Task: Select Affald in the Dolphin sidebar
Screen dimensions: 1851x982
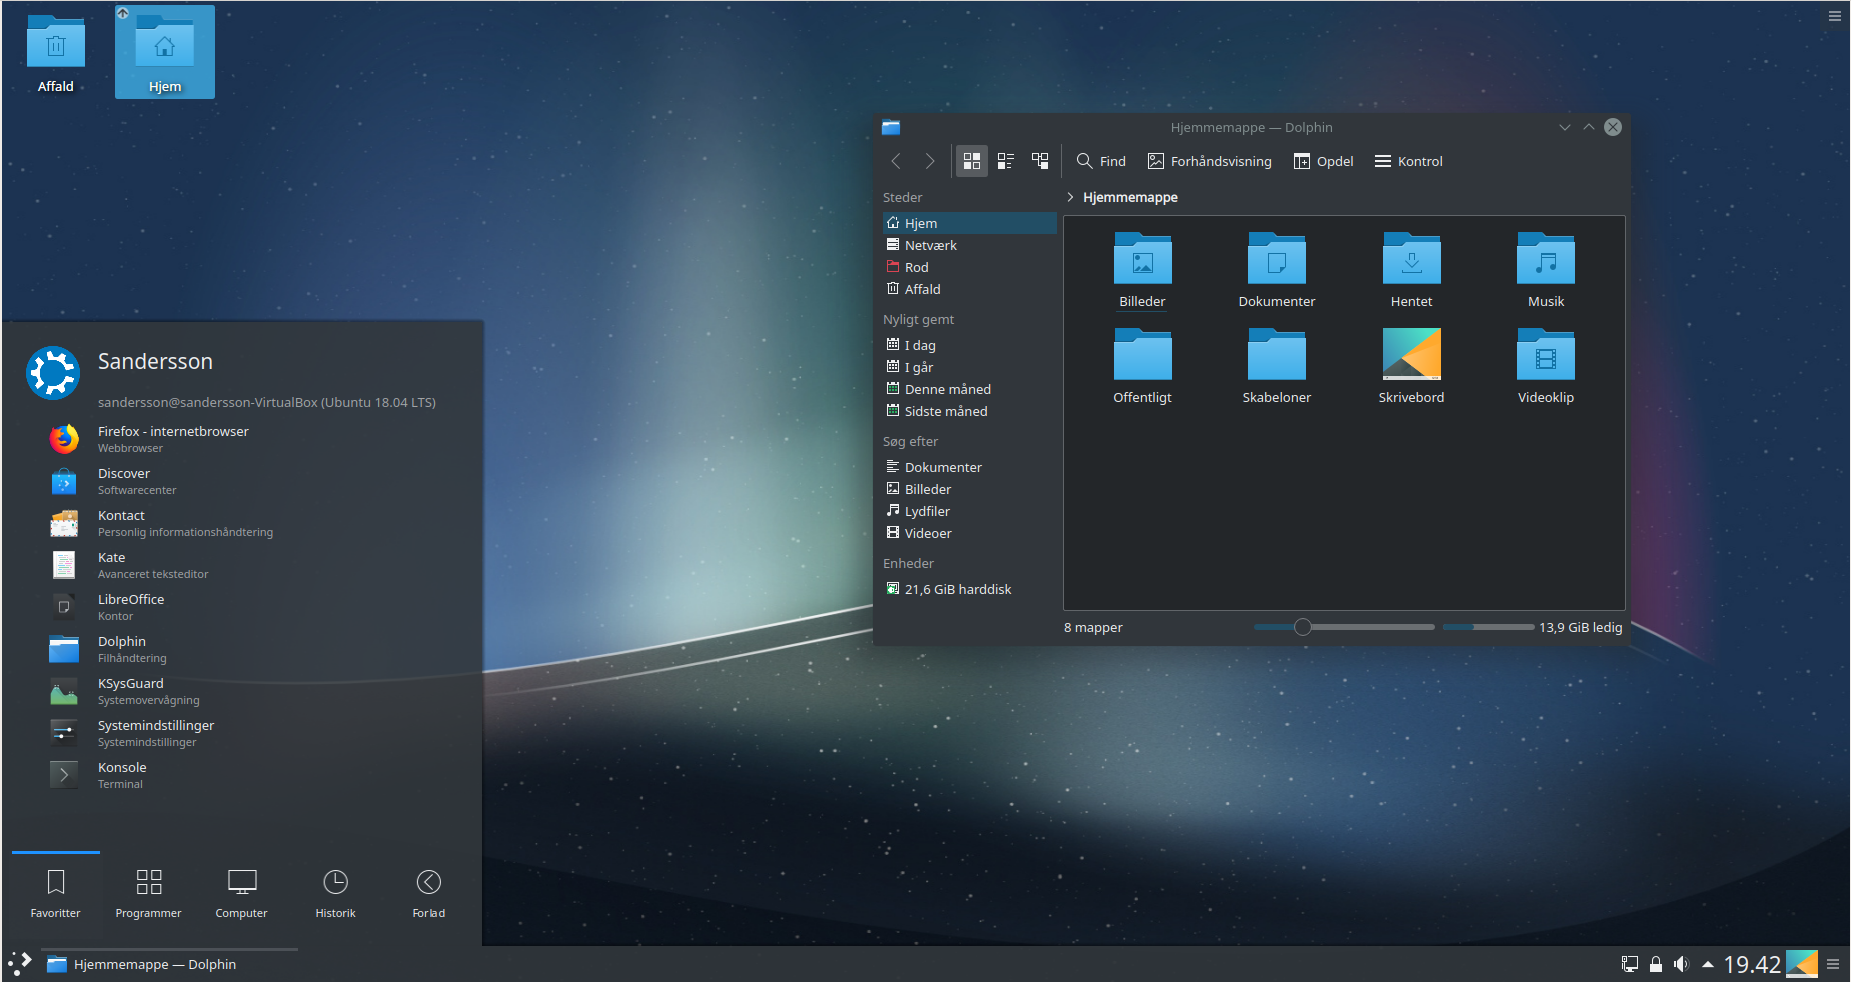Action: (x=968, y=289)
